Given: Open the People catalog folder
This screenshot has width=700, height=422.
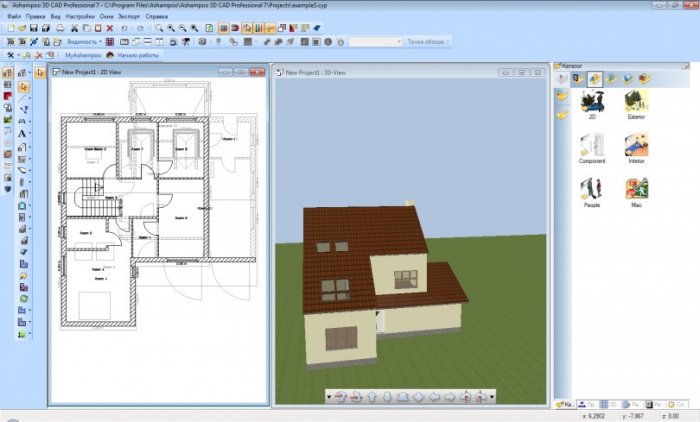Looking at the screenshot, I should [x=591, y=190].
